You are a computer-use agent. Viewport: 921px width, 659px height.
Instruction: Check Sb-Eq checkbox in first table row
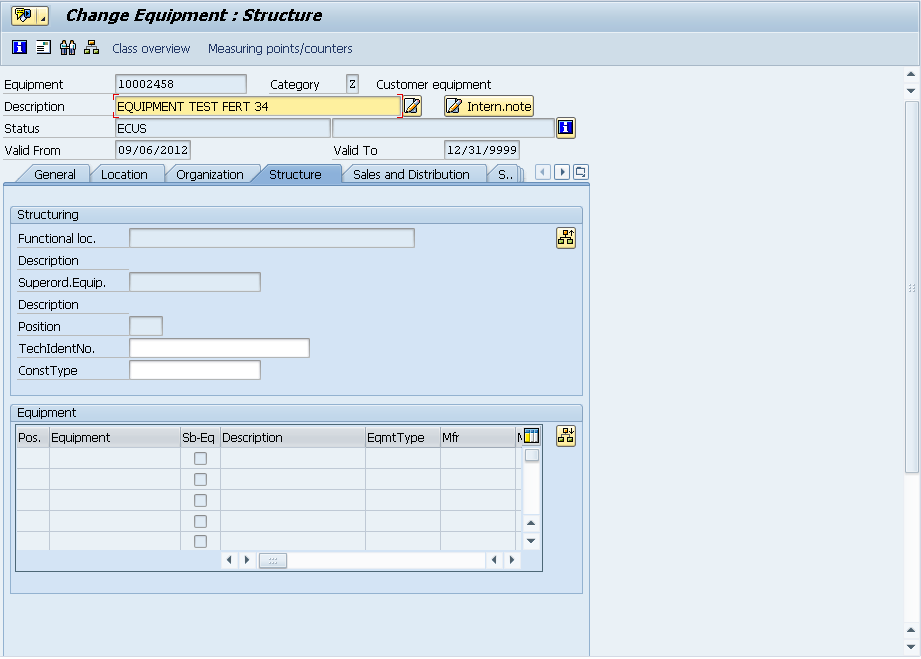pos(200,458)
